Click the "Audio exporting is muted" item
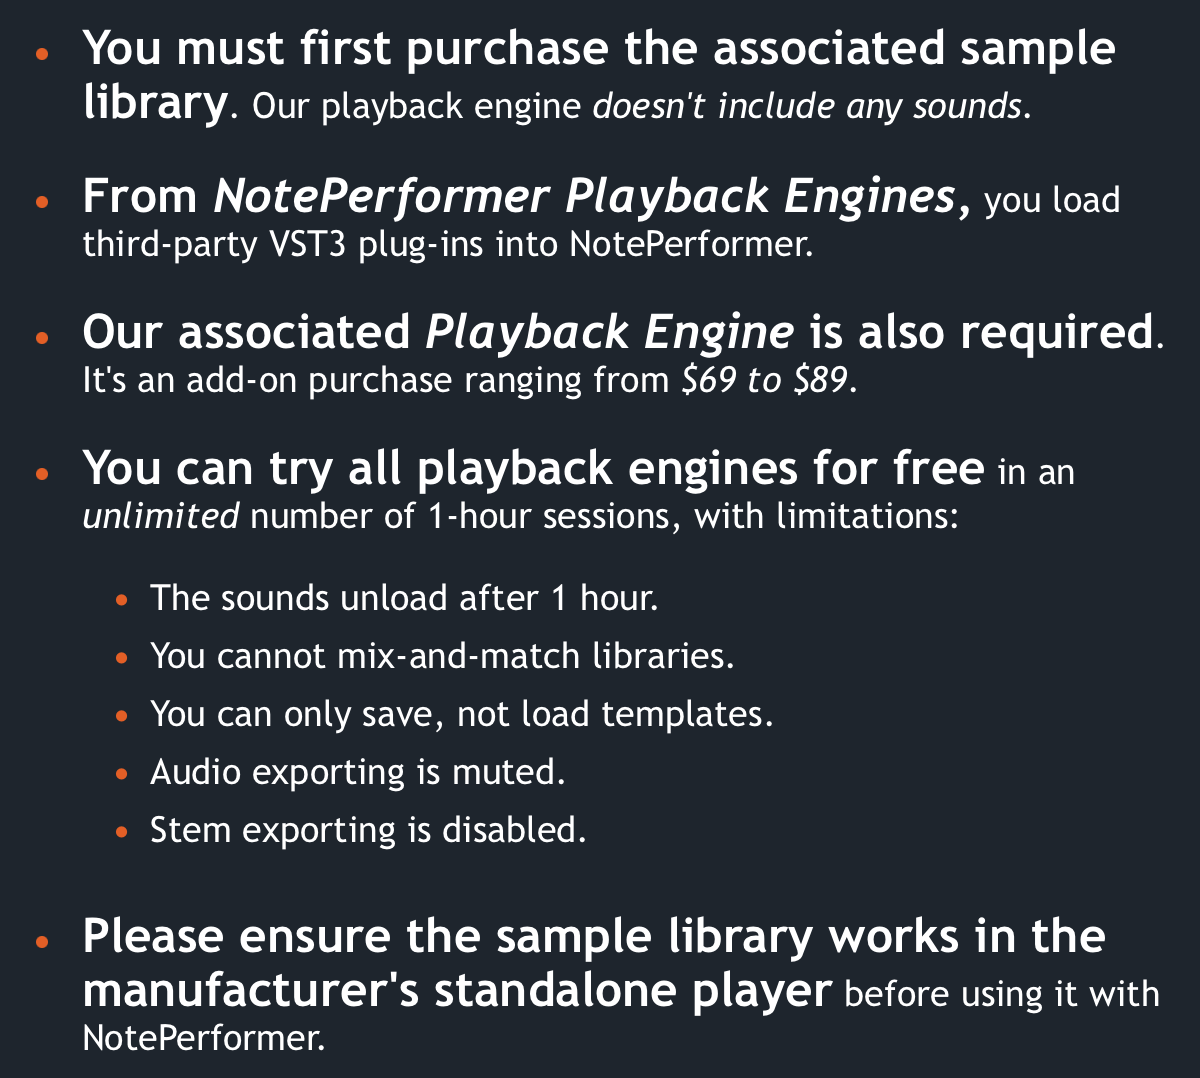 point(357,772)
